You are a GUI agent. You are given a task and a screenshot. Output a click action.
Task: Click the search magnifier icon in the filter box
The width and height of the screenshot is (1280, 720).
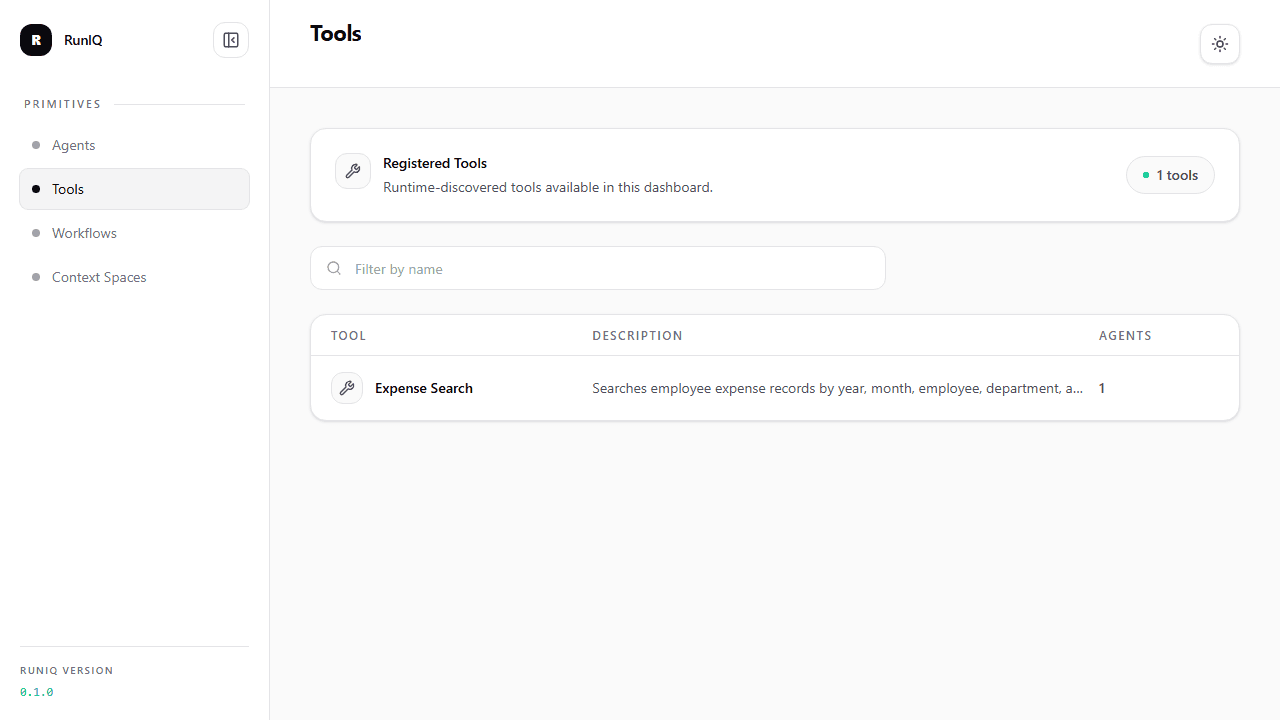tap(334, 268)
